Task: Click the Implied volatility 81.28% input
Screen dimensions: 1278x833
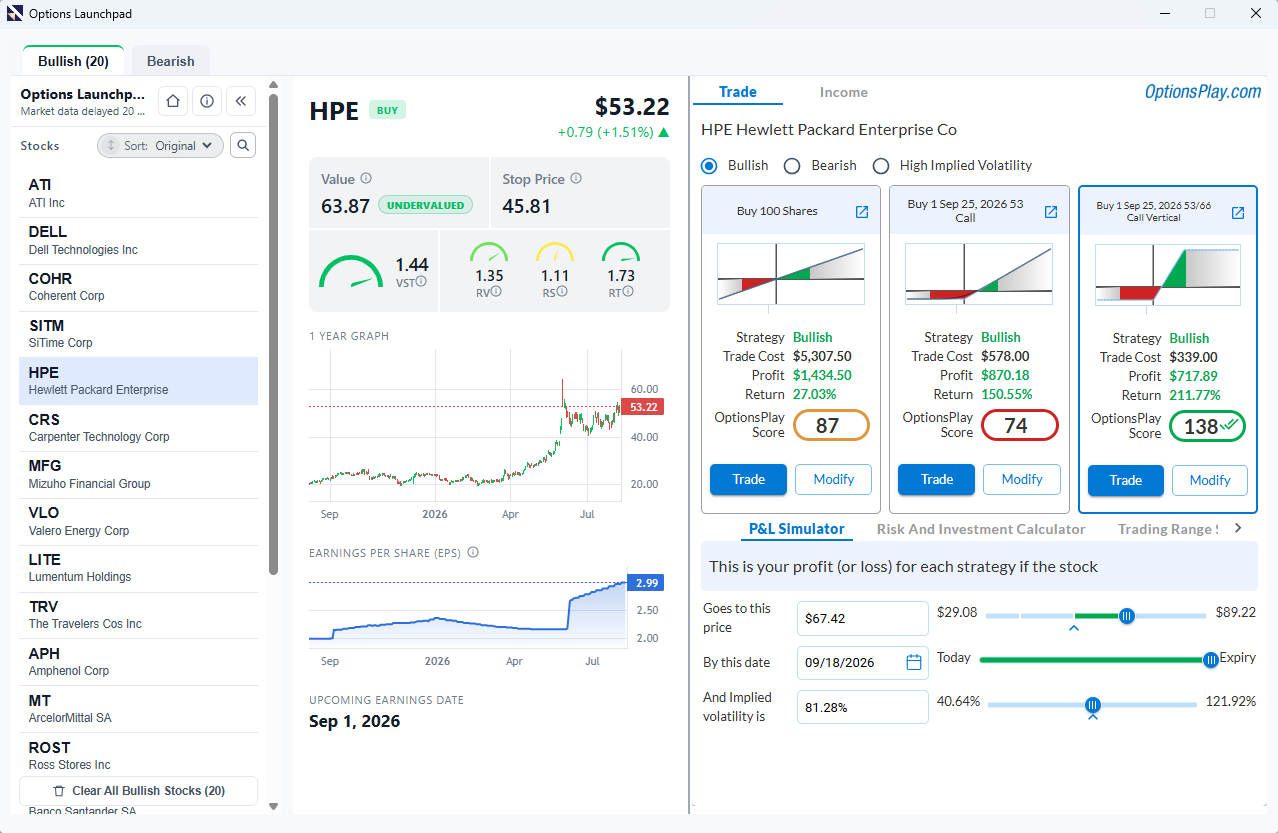Action: tap(863, 707)
